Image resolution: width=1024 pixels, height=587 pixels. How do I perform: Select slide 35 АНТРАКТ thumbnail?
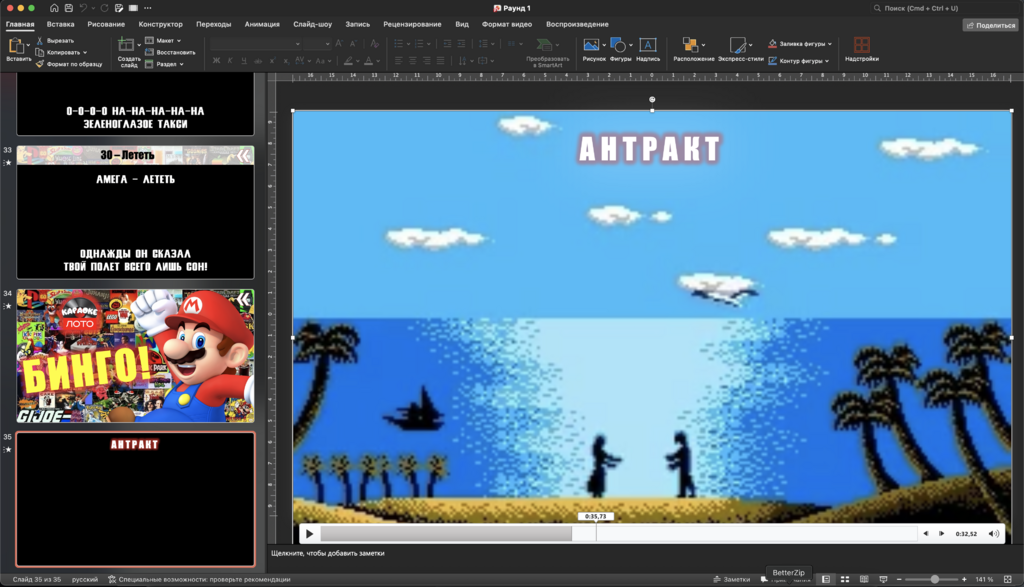(x=135, y=499)
